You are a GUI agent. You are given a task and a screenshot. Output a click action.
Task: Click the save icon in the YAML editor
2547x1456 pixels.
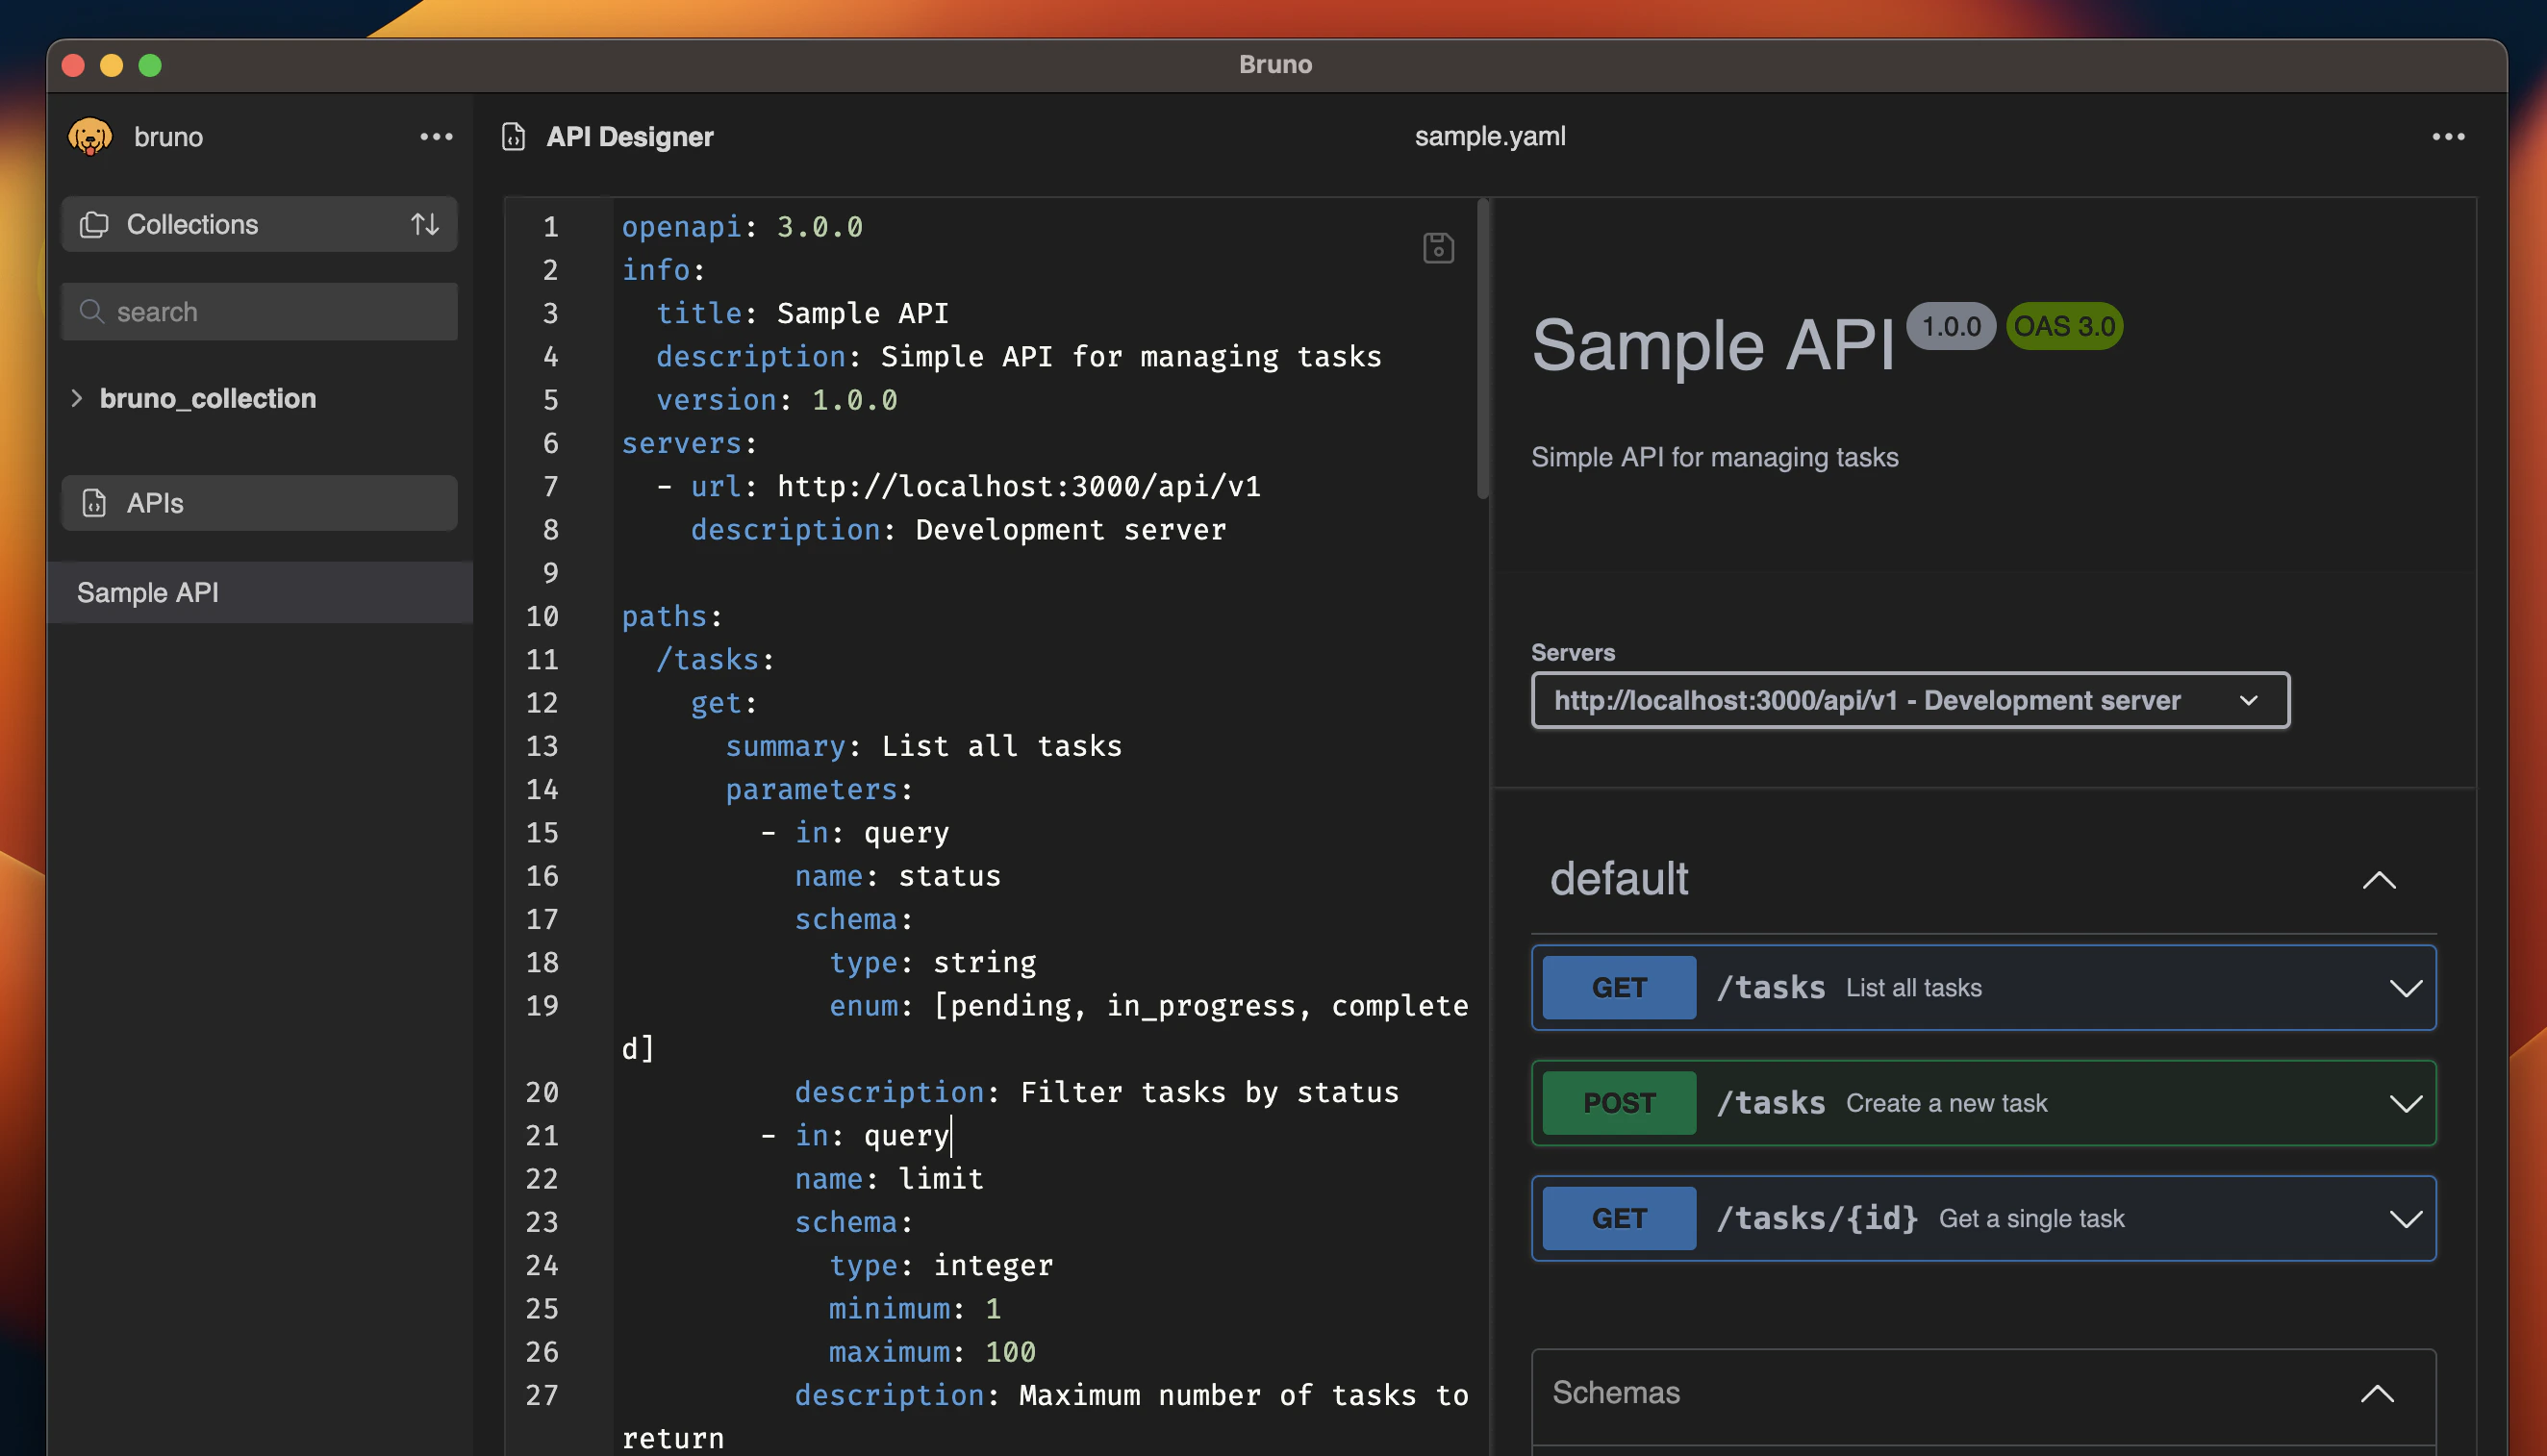tap(1438, 248)
